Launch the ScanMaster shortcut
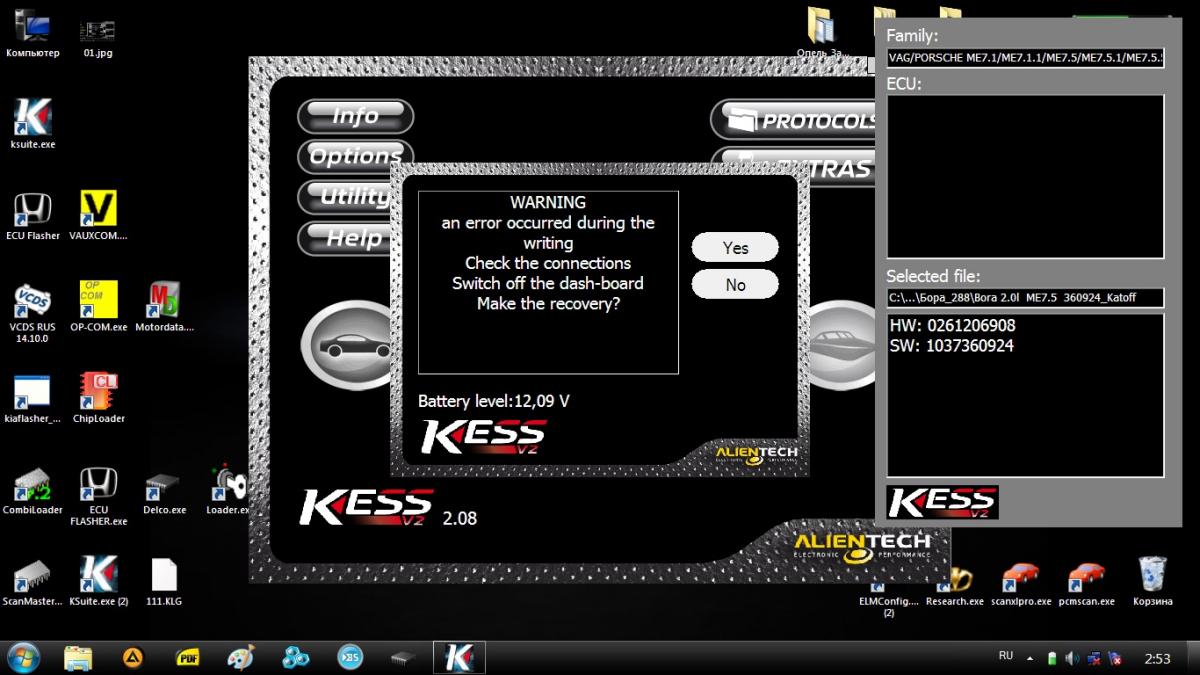The image size is (1200, 675). pyautogui.click(x=32, y=581)
